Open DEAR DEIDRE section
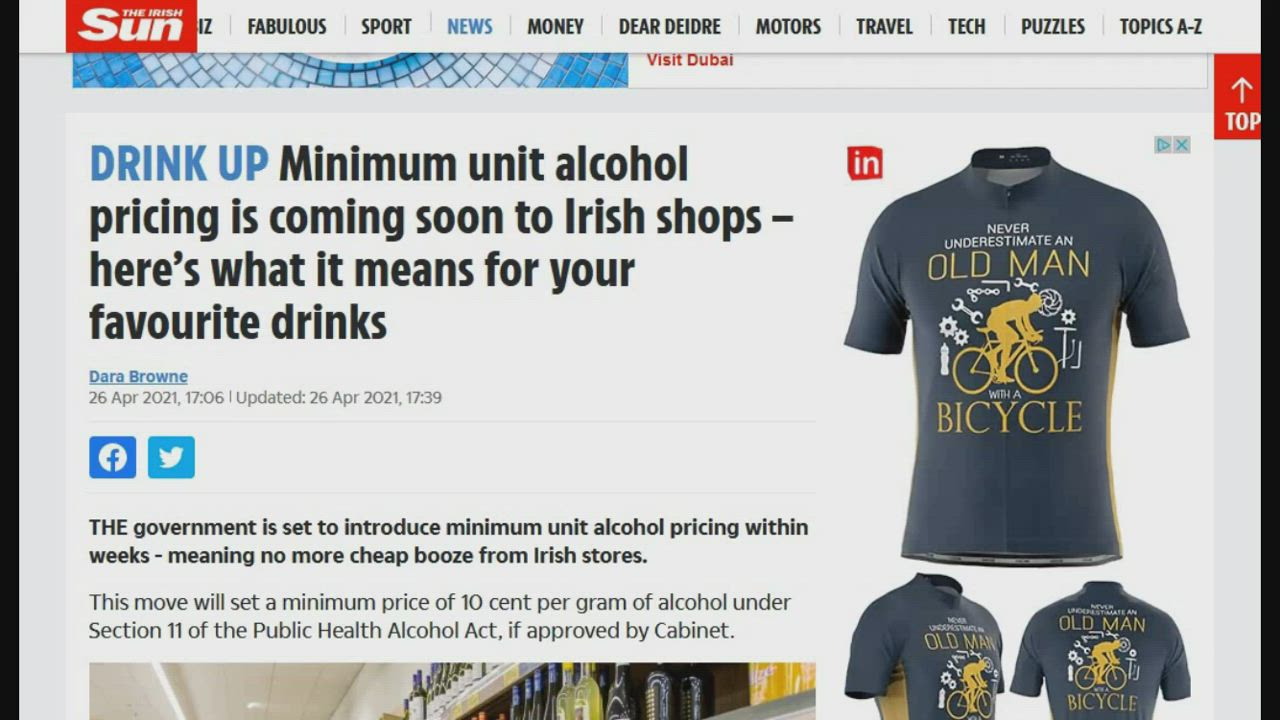This screenshot has height=720, width=1280. pos(669,27)
